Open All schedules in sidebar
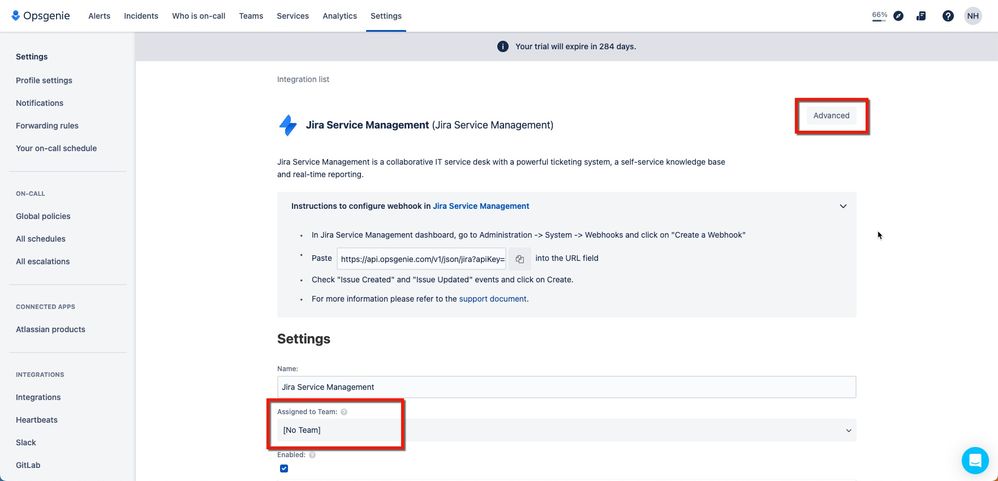The height and width of the screenshot is (481, 998). tap(41, 239)
